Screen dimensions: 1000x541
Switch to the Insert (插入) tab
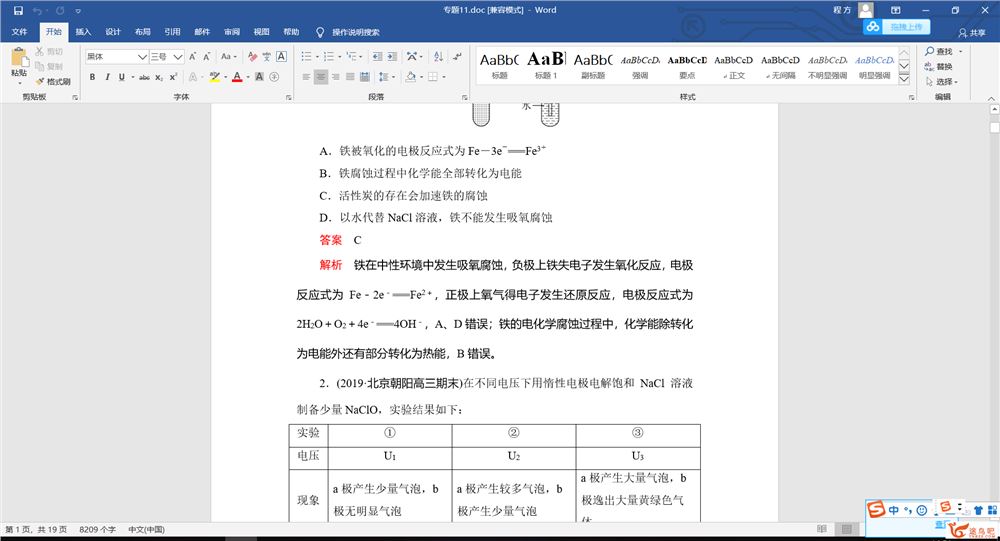click(83, 31)
